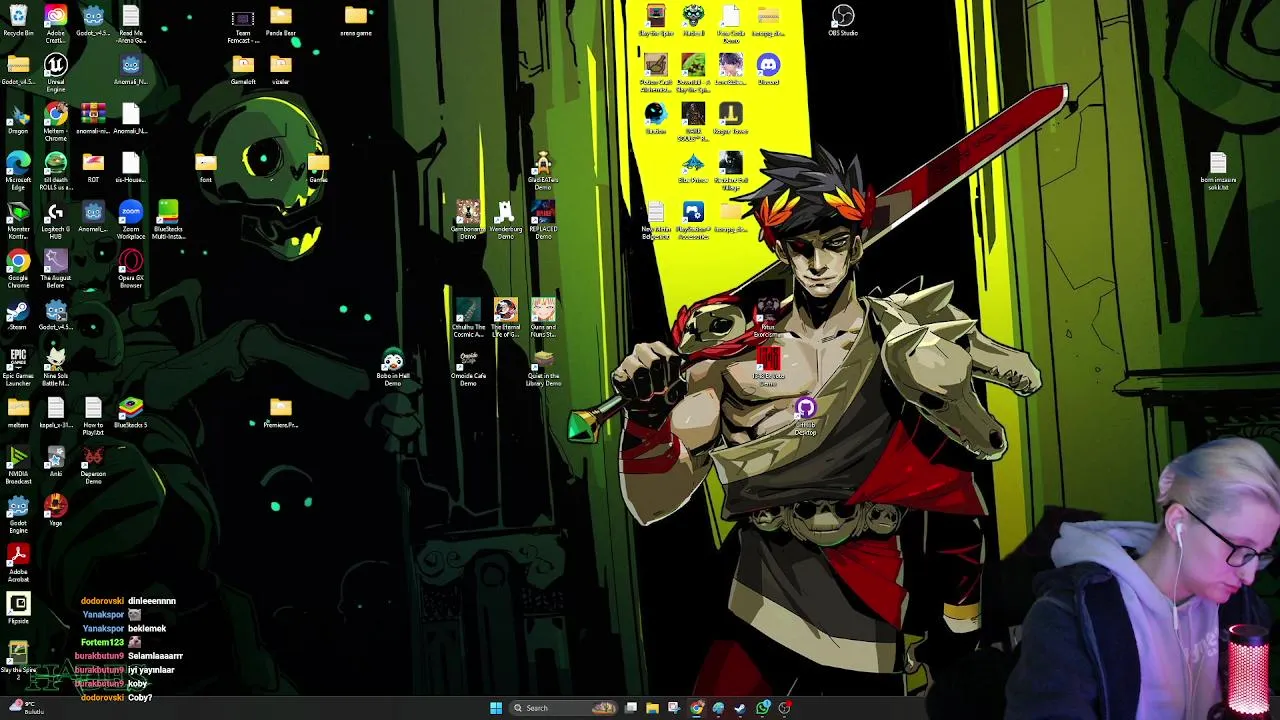The image size is (1280, 720).
Task: Open the Nine Sols Battle shortcut
Action: (55, 366)
